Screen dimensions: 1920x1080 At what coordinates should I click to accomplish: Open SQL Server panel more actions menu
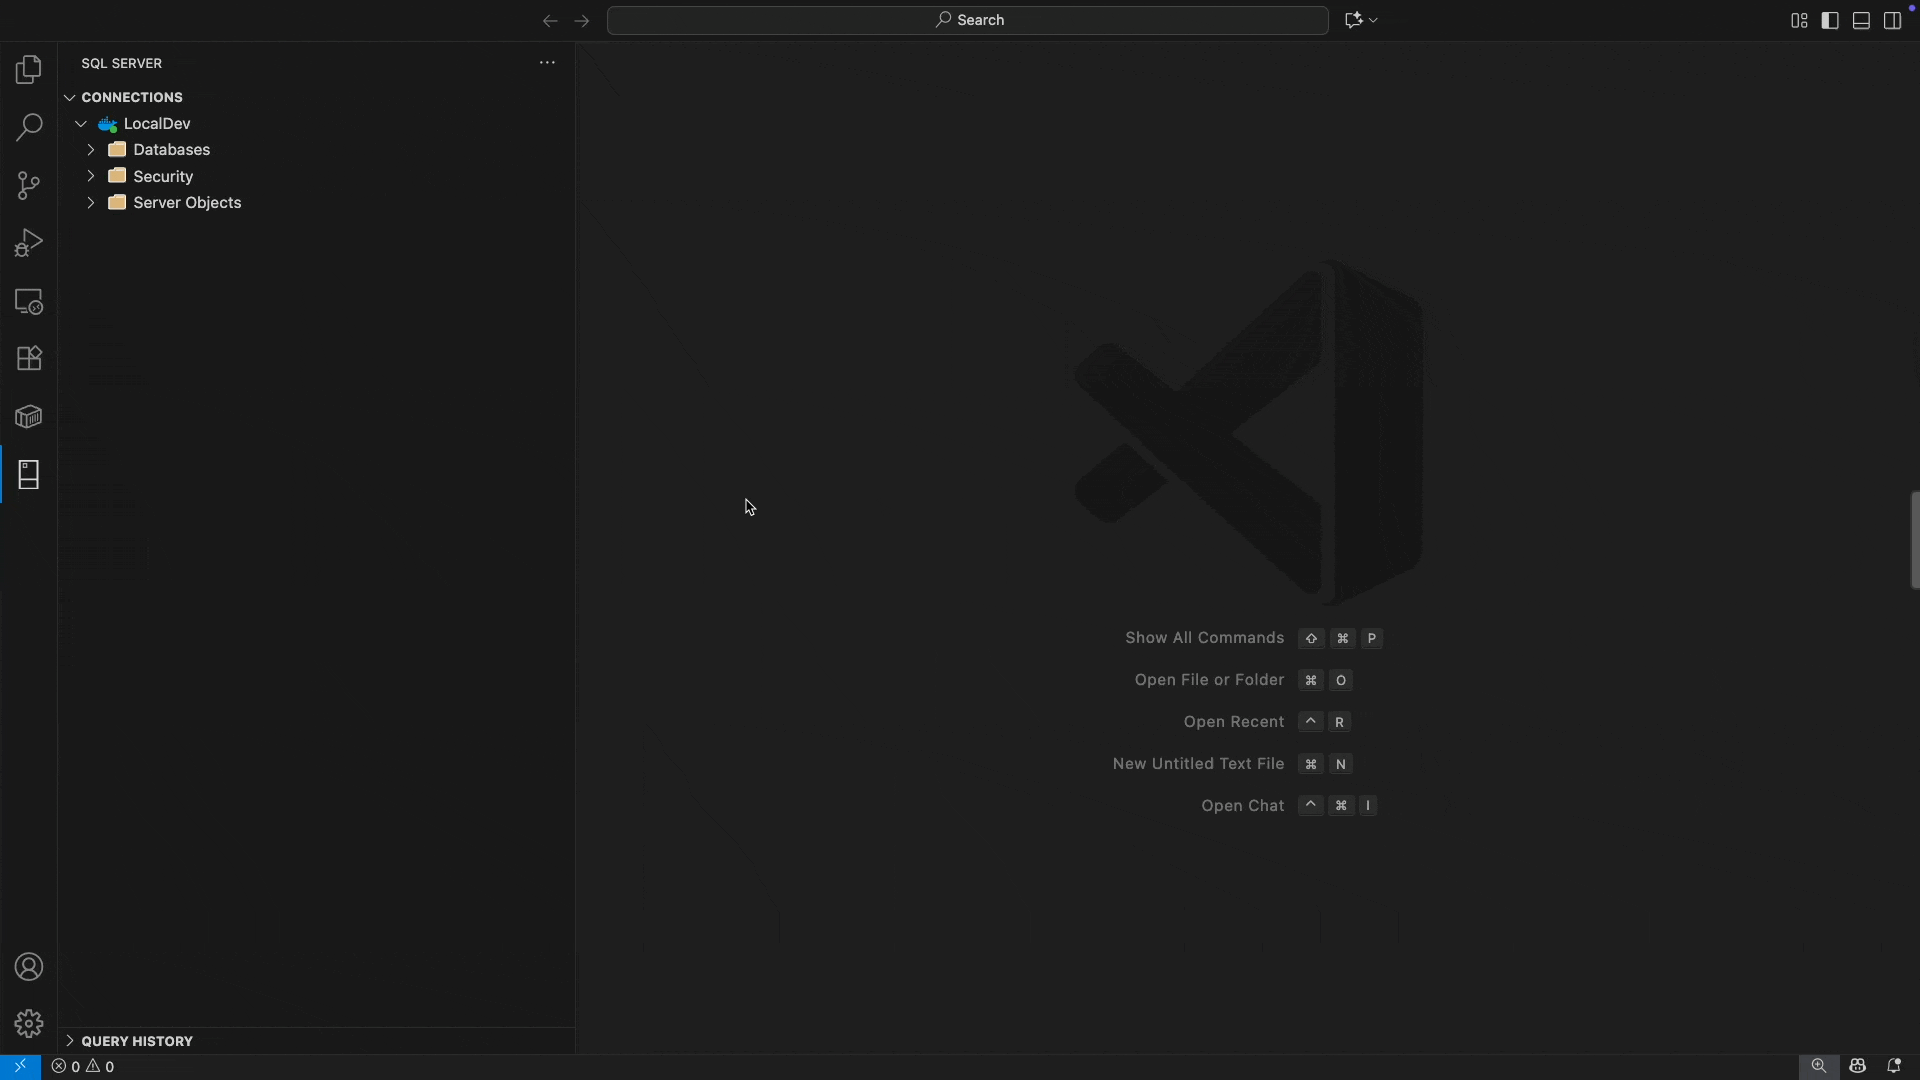point(547,63)
